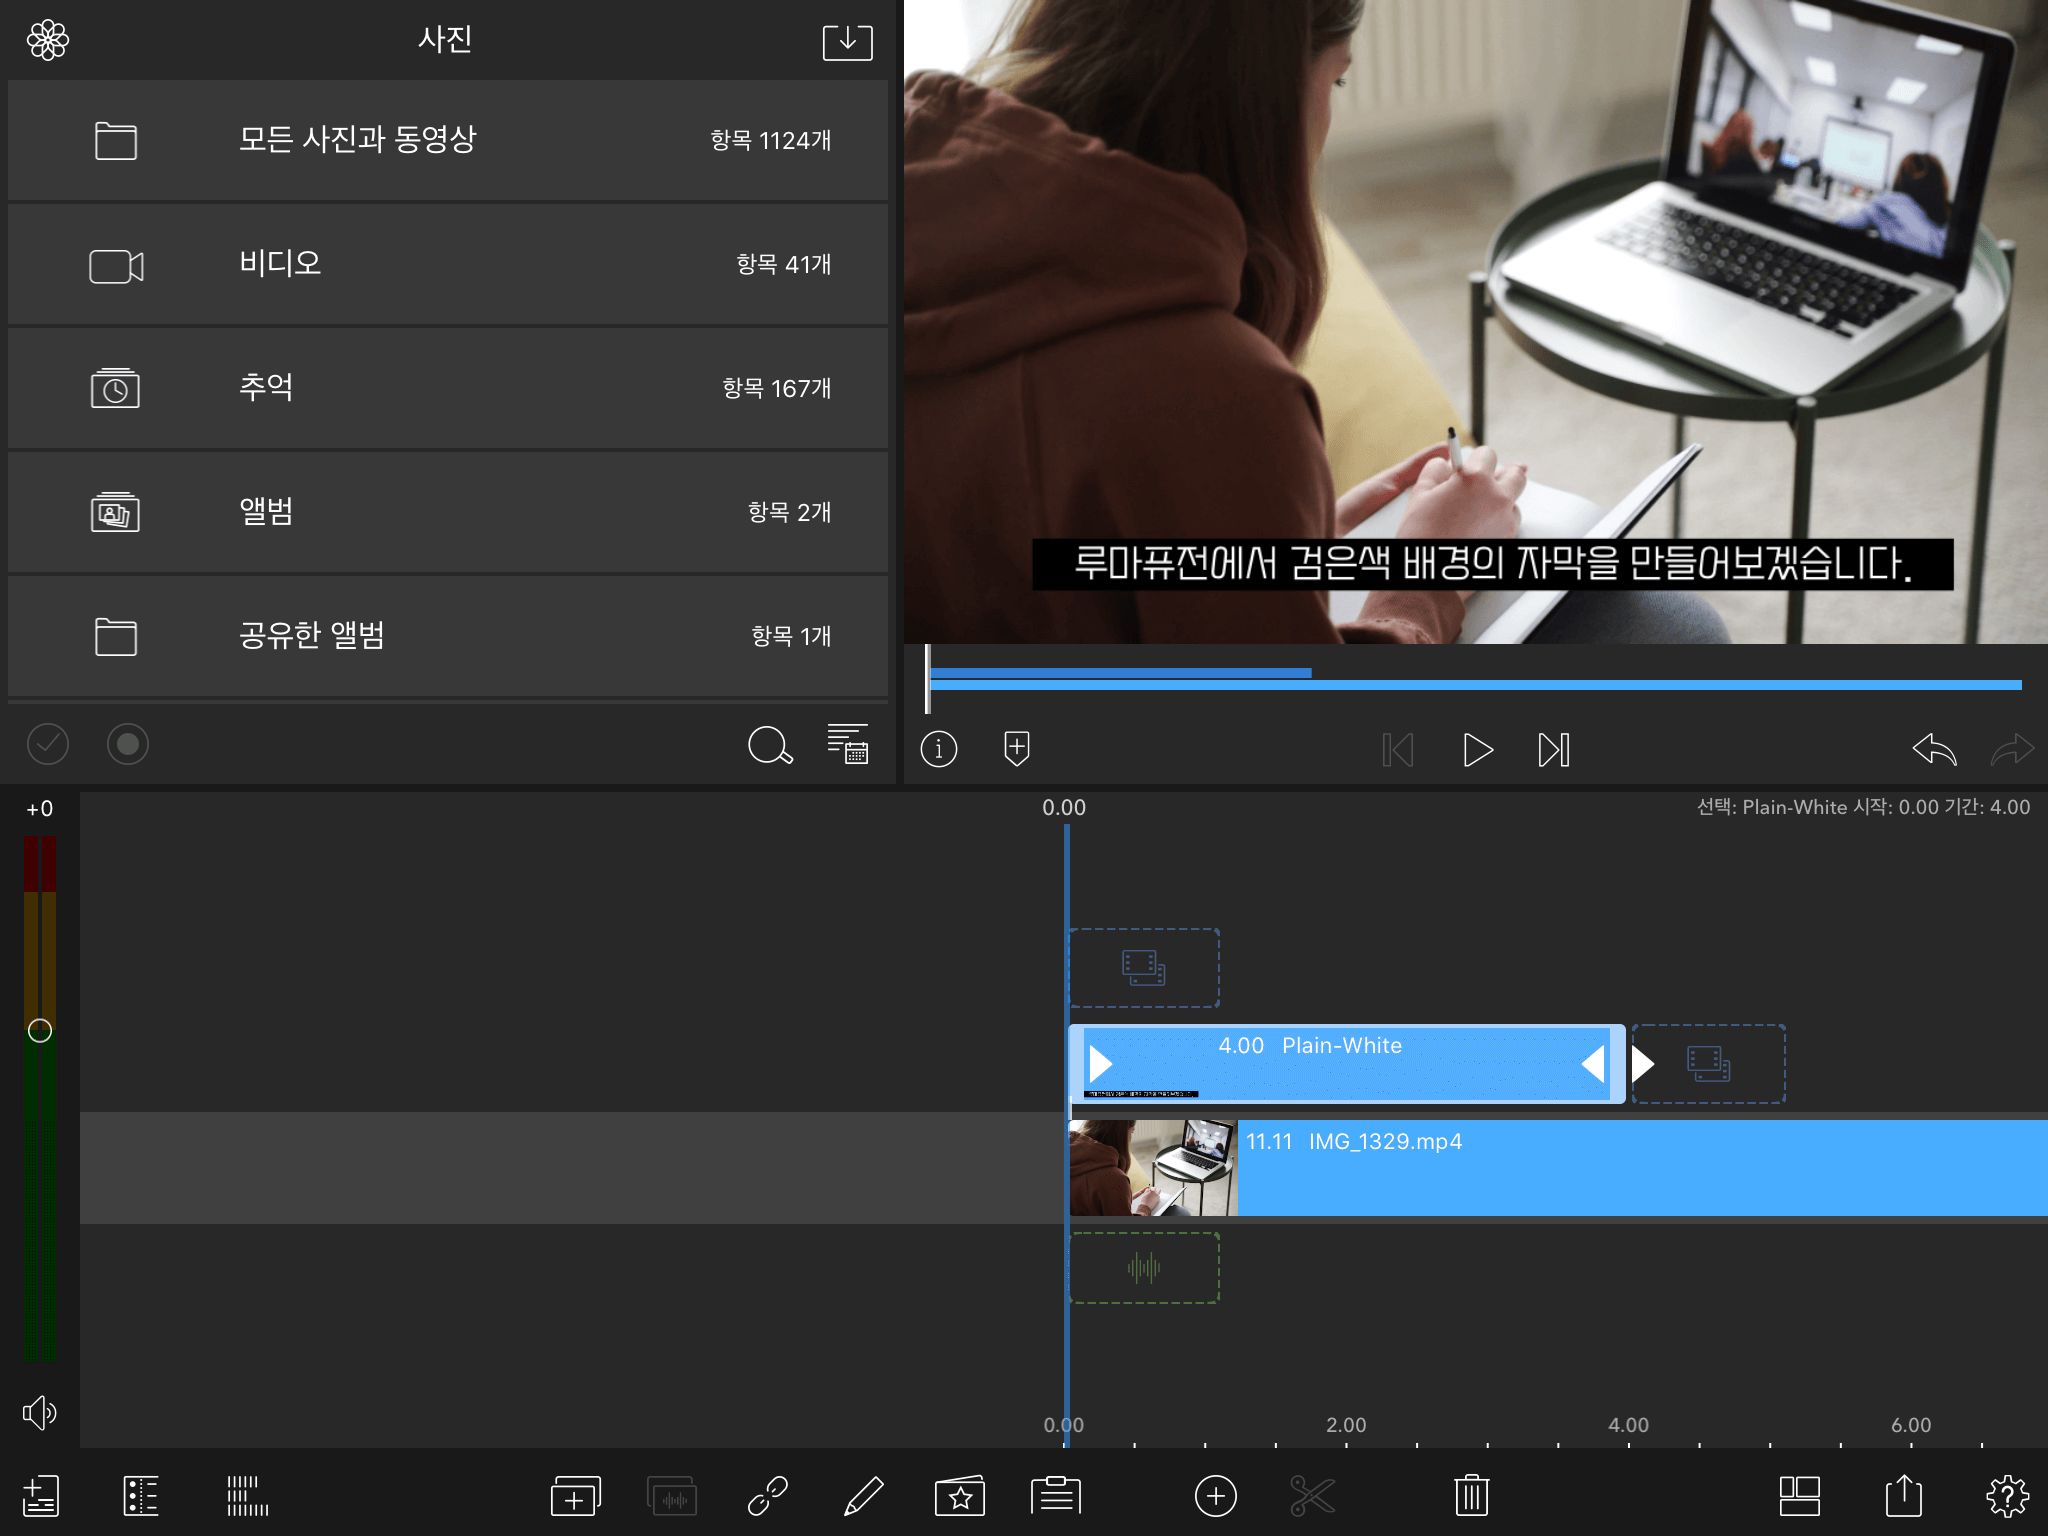Open settings help gear icon

tap(2006, 1496)
